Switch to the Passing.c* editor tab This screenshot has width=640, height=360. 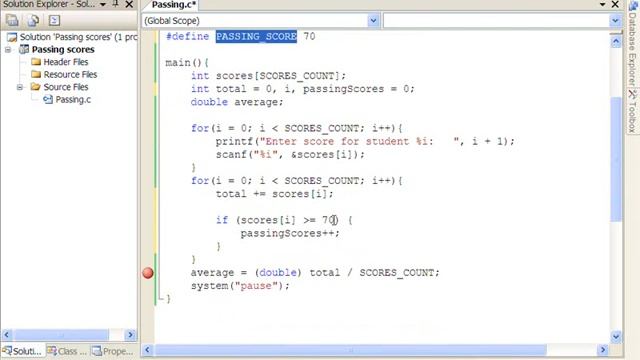[x=173, y=4]
